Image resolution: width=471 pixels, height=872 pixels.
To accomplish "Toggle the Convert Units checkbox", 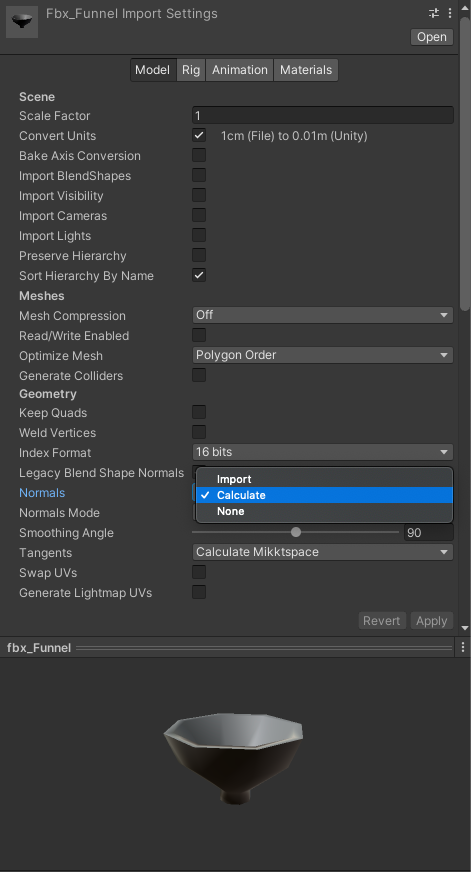I will click(x=199, y=135).
